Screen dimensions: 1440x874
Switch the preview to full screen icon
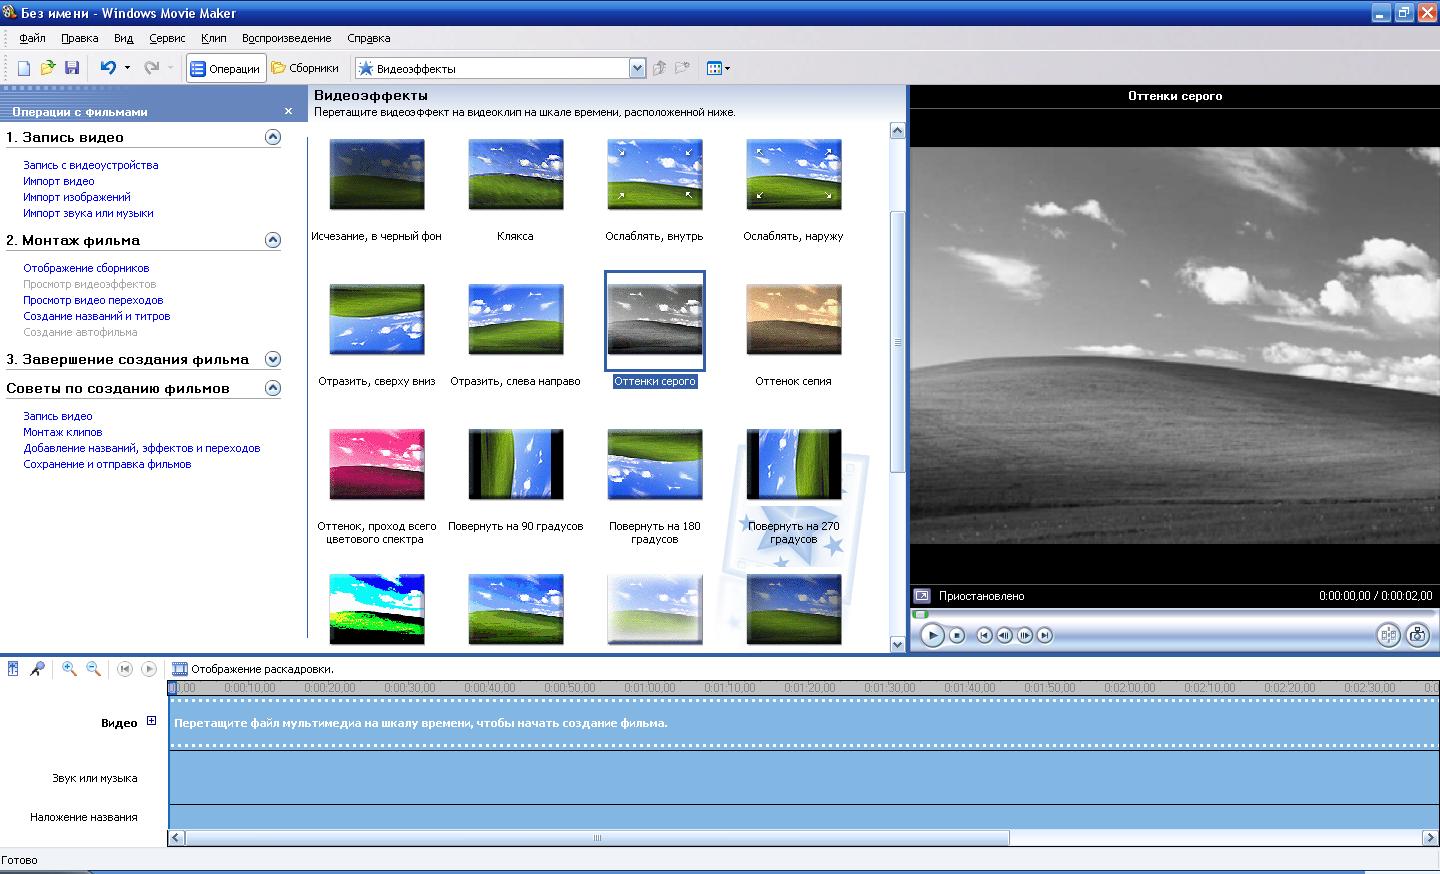(x=922, y=595)
